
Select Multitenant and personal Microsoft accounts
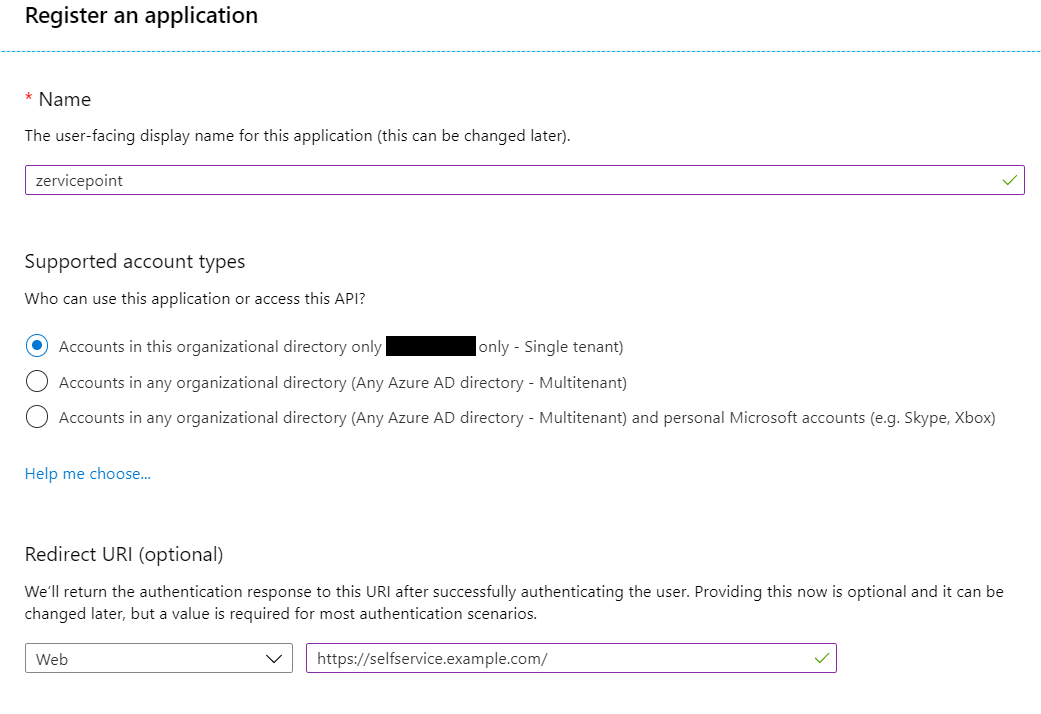37,417
